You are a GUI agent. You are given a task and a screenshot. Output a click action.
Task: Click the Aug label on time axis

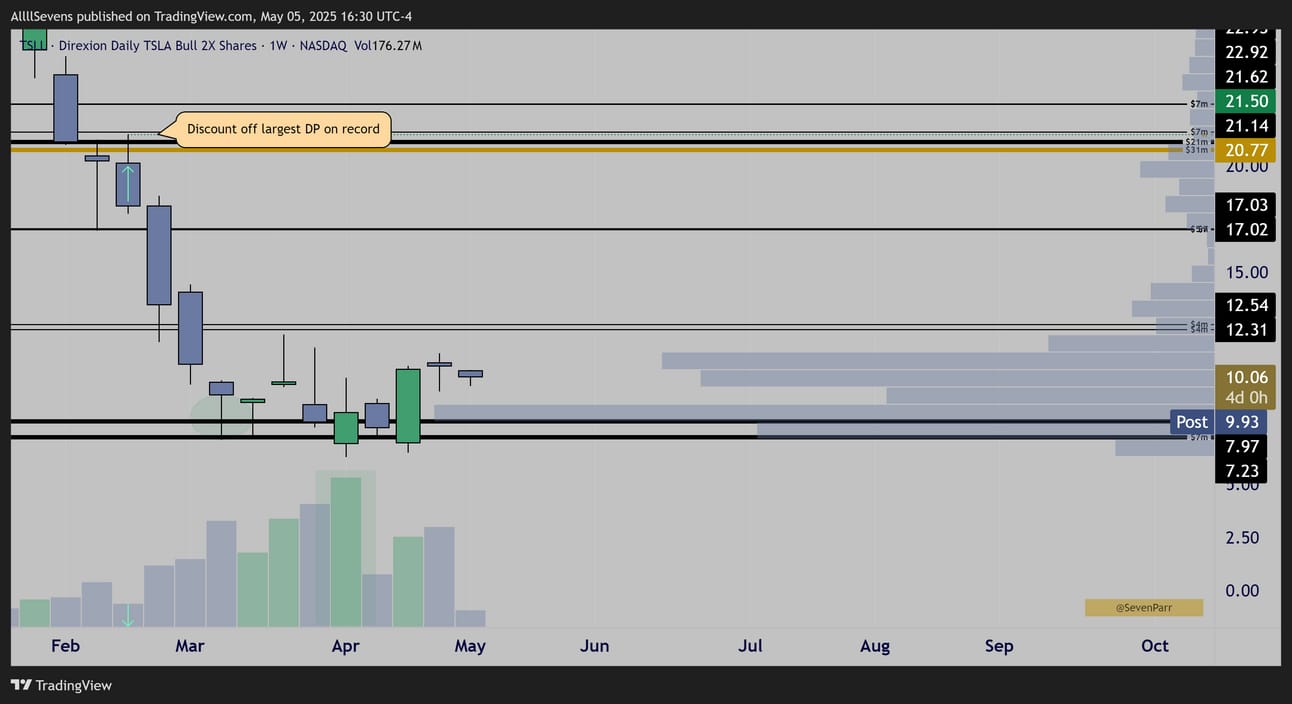click(875, 646)
